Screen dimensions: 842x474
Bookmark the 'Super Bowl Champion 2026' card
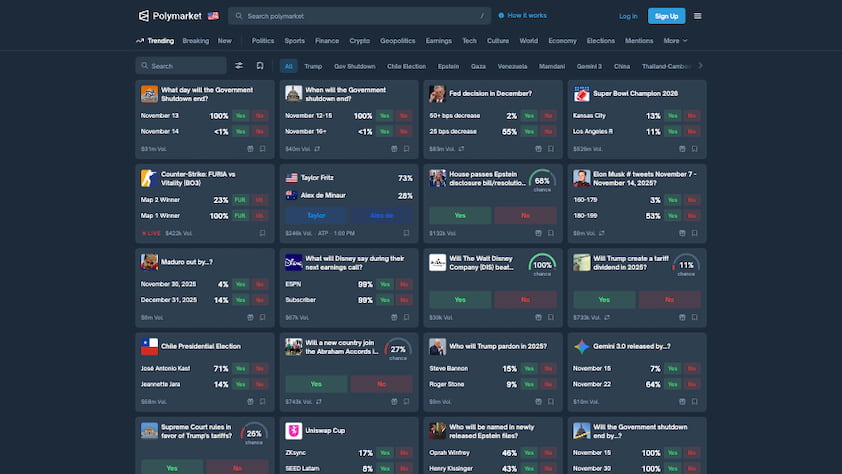(x=695, y=149)
